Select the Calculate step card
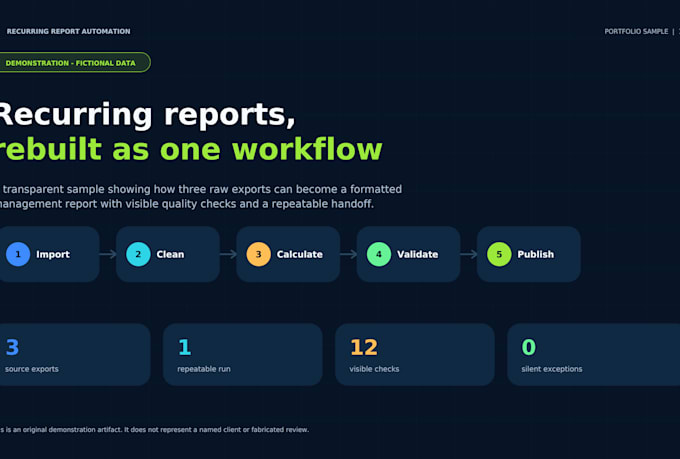The width and height of the screenshot is (680, 459). [x=288, y=254]
